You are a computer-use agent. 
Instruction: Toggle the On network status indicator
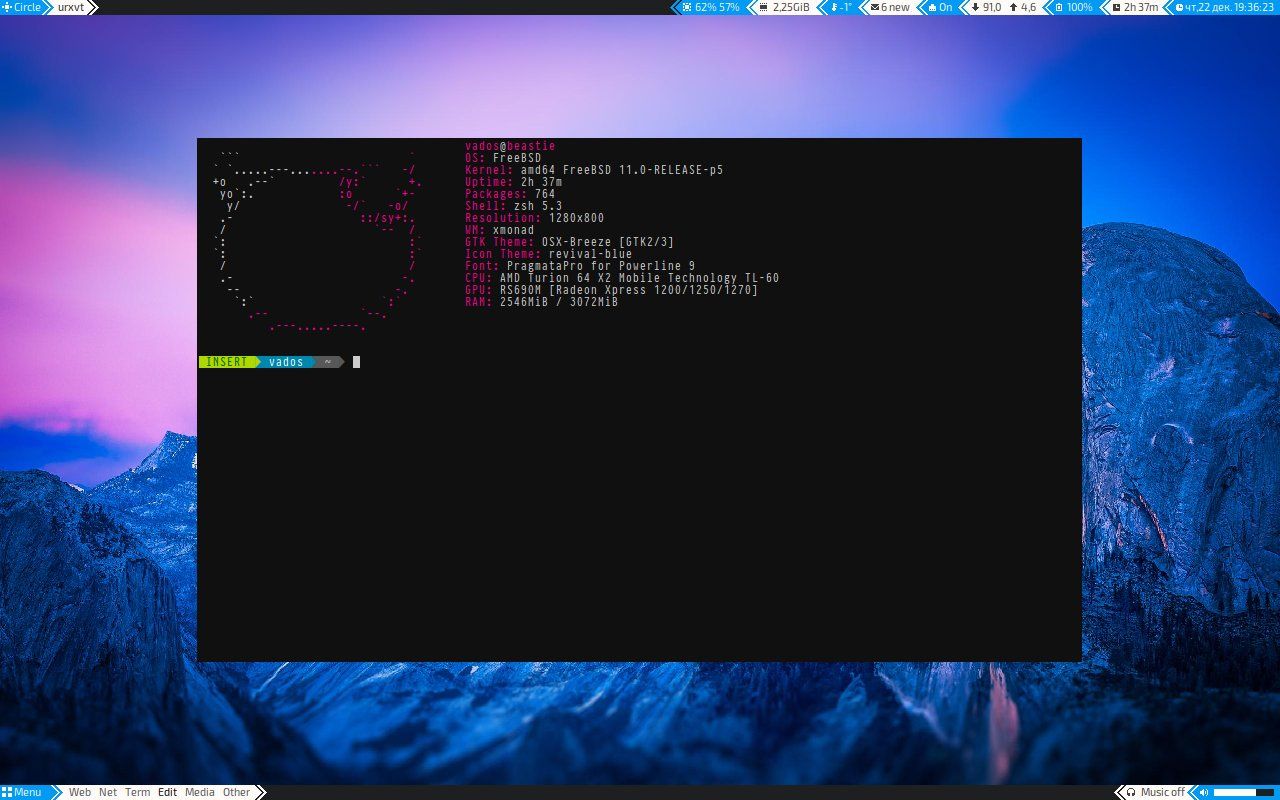940,7
